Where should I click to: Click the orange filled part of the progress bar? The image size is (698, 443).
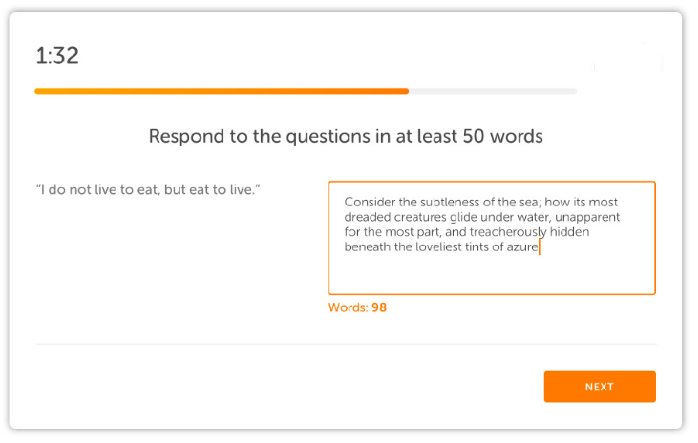[222, 91]
